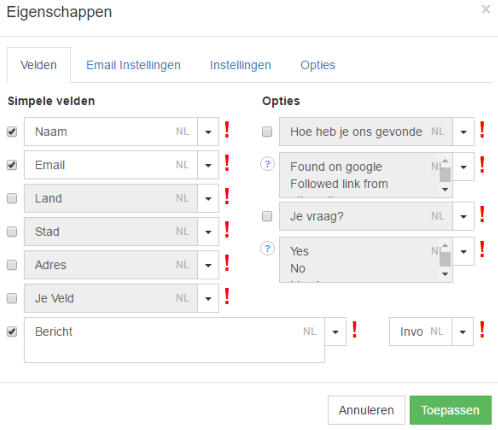Image resolution: width=498 pixels, height=430 pixels.
Task: Click the help question mark beside Yes/No list
Action: [x=267, y=249]
